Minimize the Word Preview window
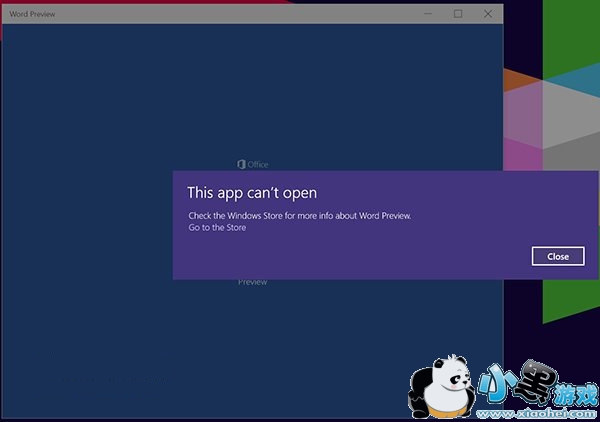This screenshot has height=422, width=600. tap(428, 14)
